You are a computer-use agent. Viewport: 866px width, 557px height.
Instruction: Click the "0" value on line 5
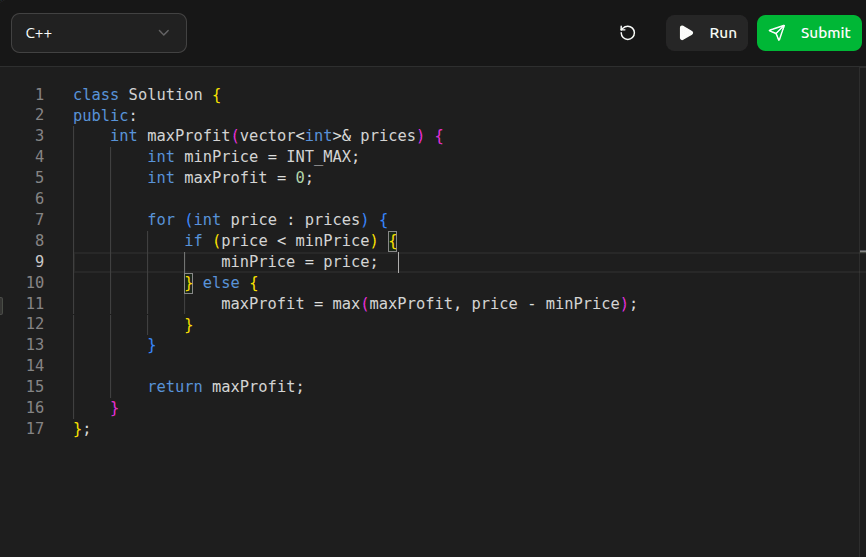click(300, 178)
